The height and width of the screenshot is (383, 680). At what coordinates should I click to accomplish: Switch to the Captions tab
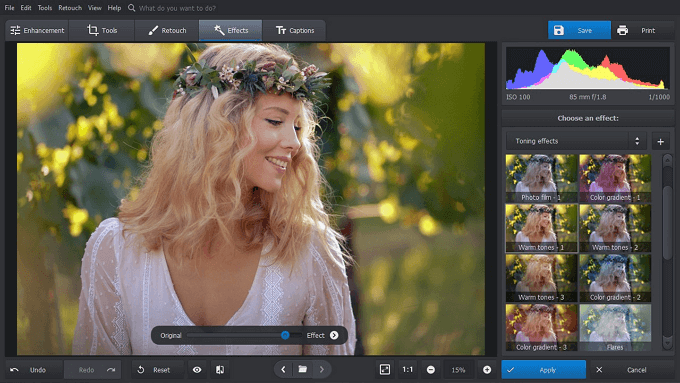pyautogui.click(x=294, y=30)
